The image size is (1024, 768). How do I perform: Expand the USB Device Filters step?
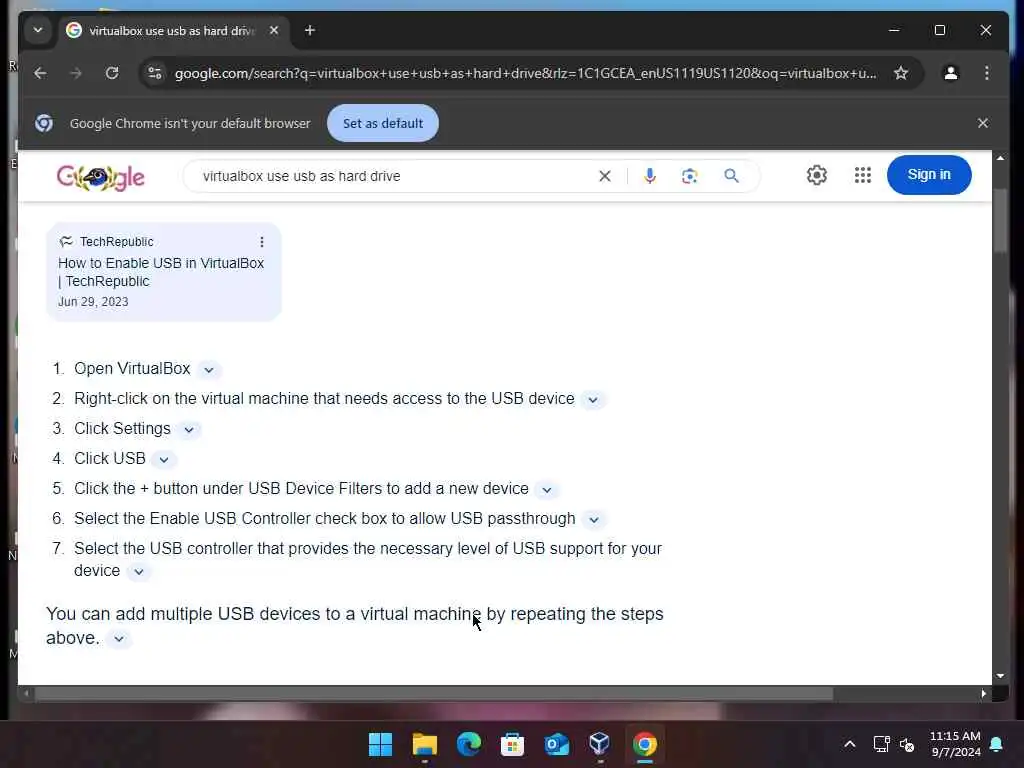[x=547, y=490]
